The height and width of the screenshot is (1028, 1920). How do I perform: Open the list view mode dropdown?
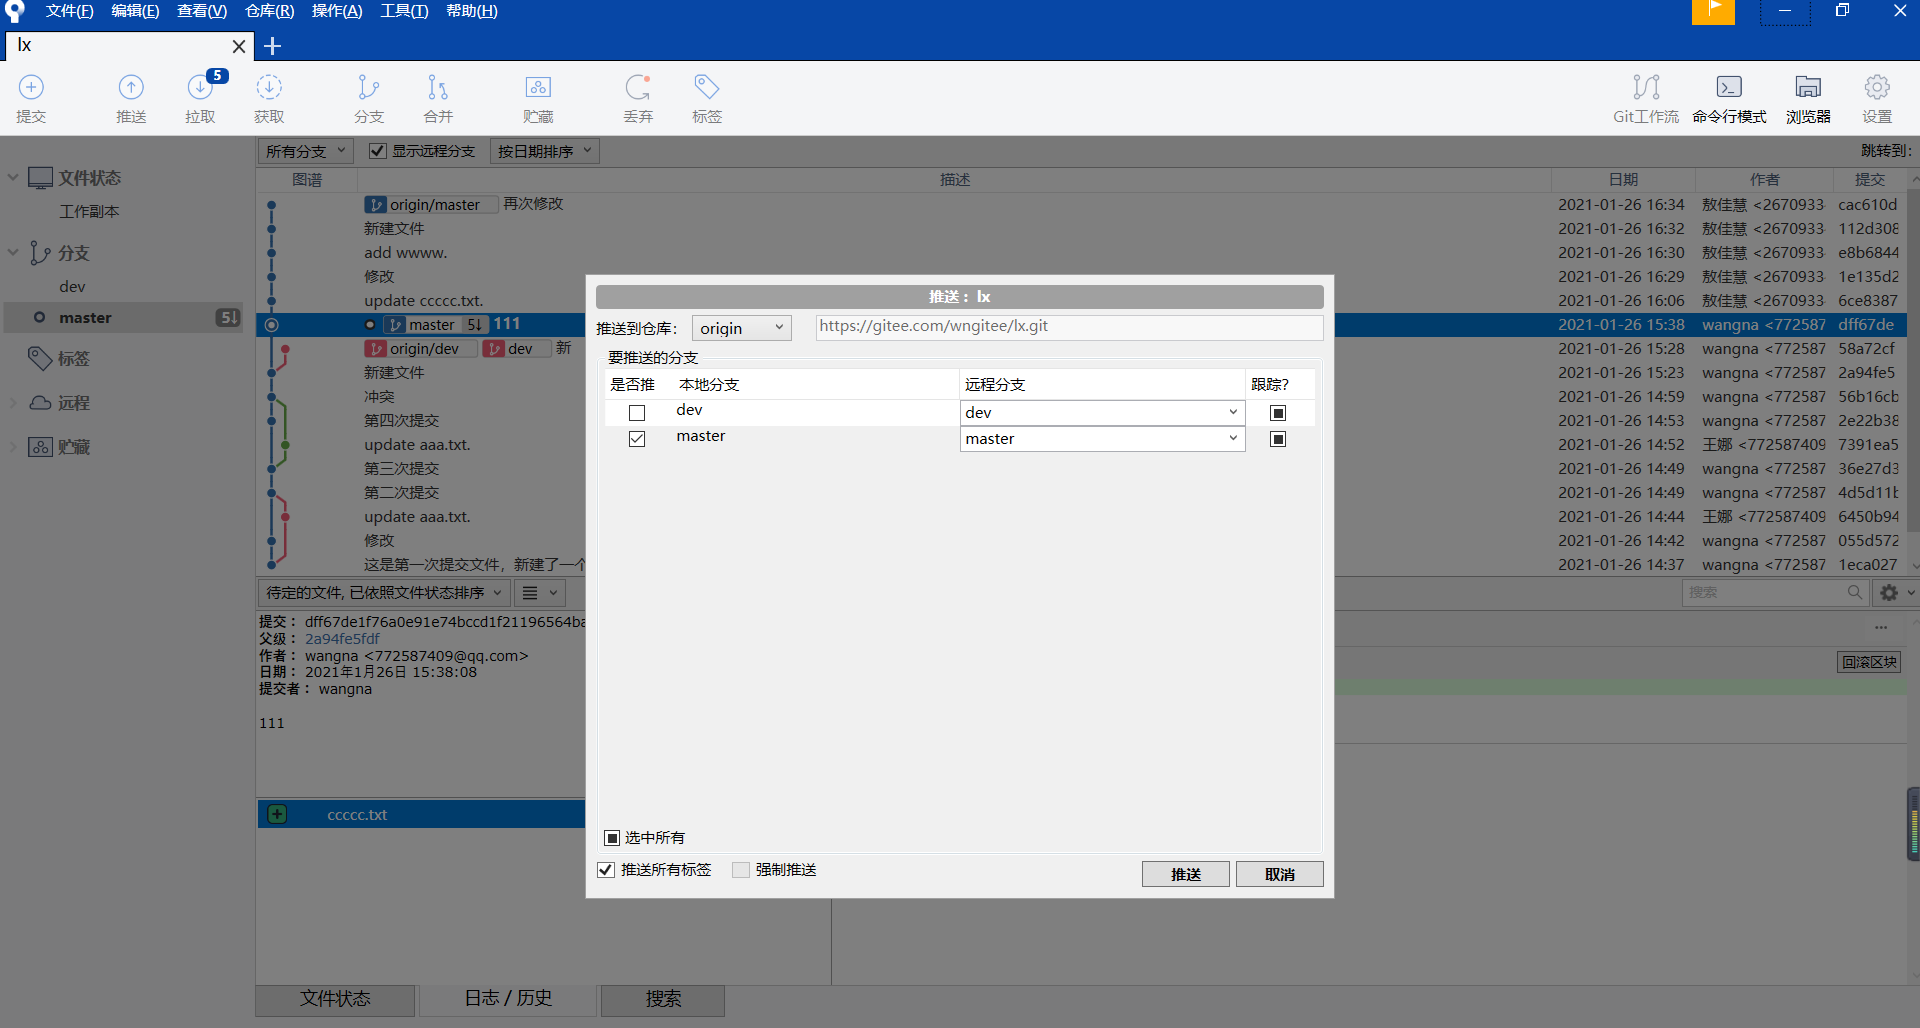pyautogui.click(x=540, y=593)
